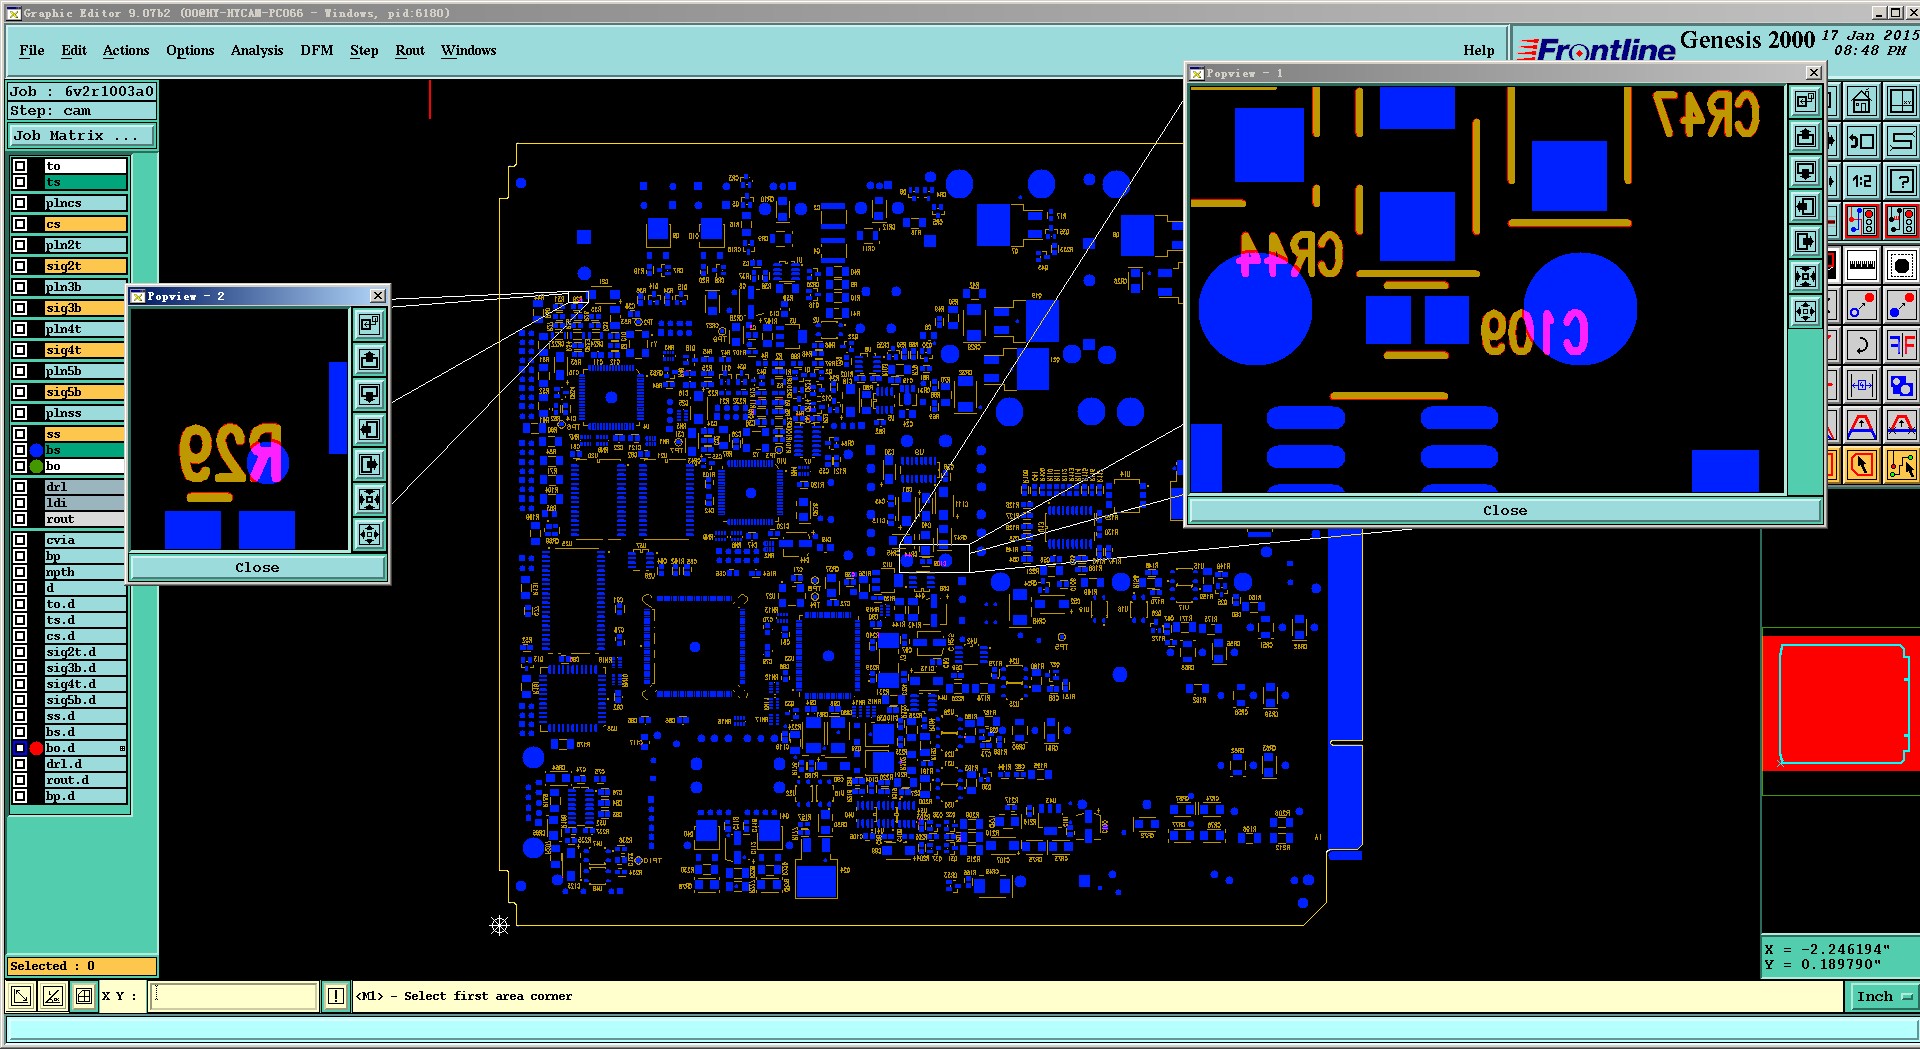Click the diagonal arrow coordinate icon
Screen dimensions: 1920x1049
coord(20,996)
